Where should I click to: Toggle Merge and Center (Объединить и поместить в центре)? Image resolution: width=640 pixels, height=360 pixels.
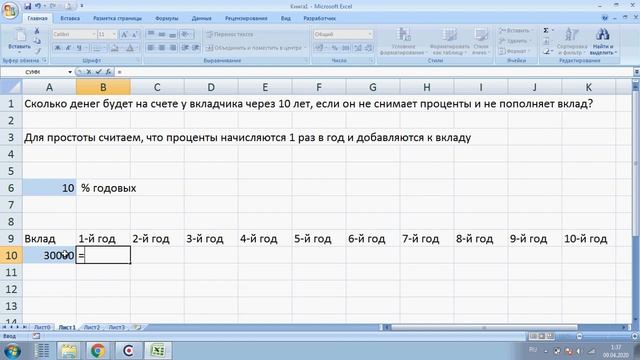(256, 48)
